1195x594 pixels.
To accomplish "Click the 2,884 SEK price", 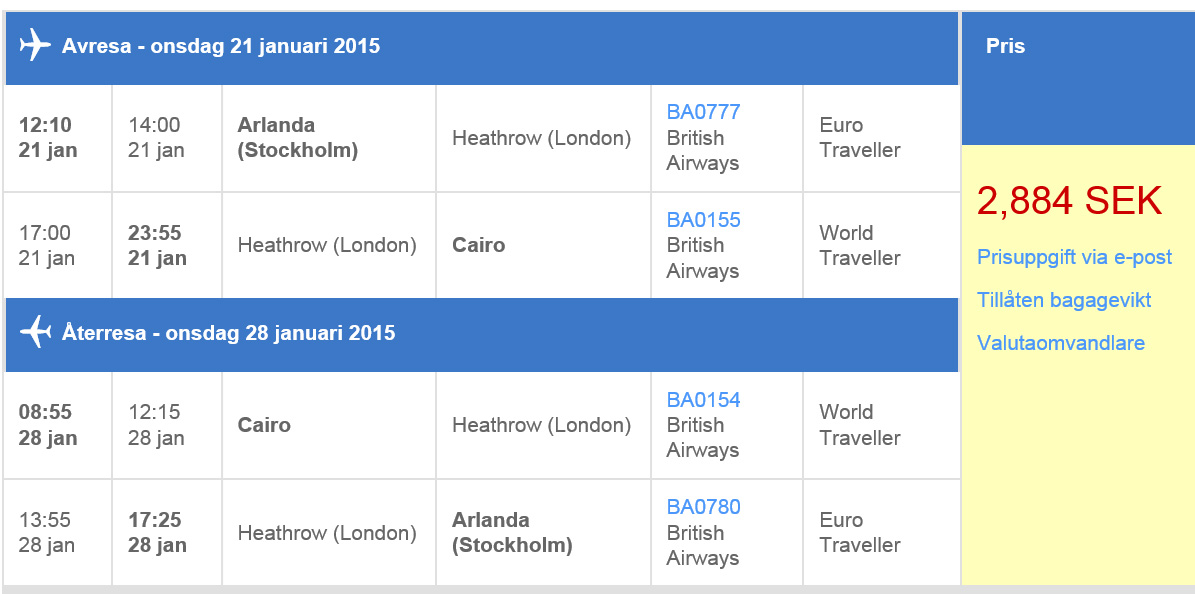I will point(1069,202).
